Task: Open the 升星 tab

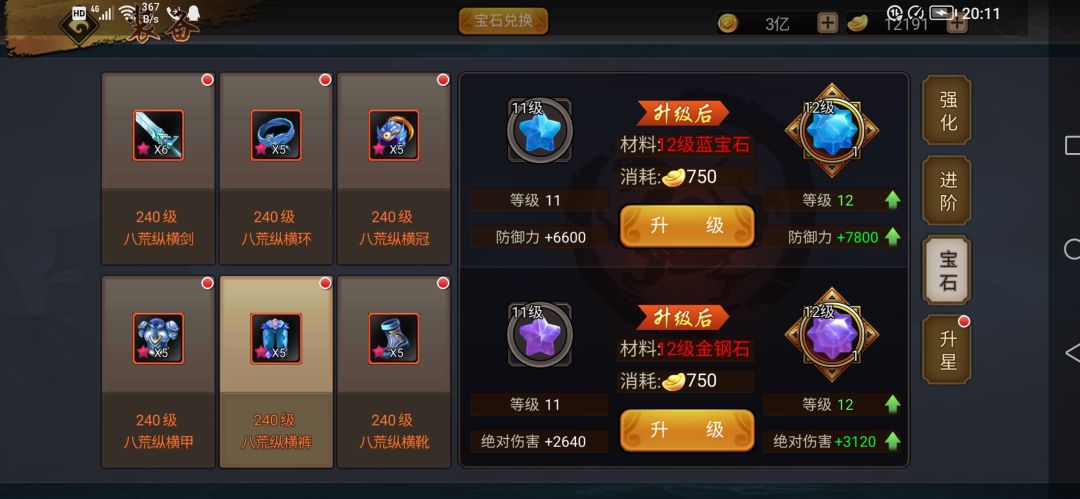Action: [x=947, y=349]
